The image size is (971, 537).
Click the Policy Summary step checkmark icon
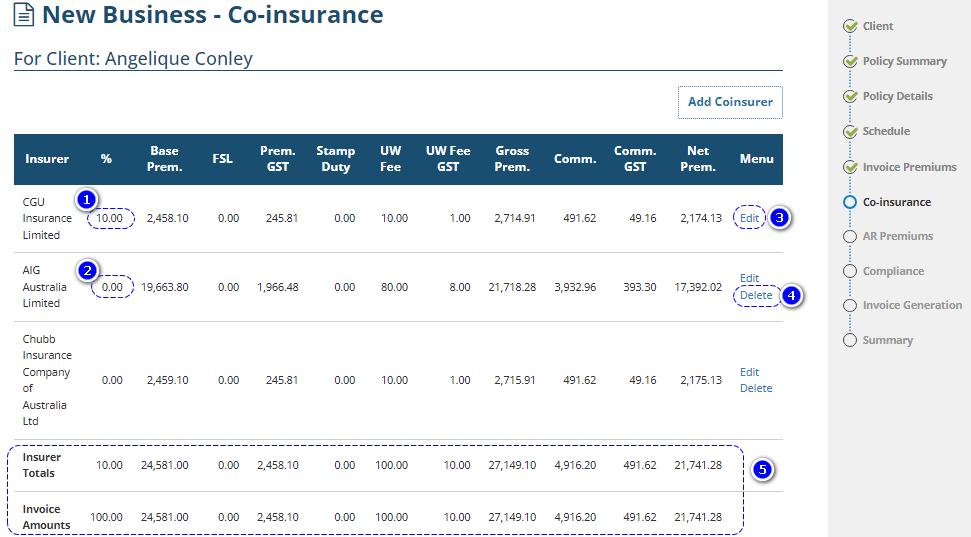[850, 62]
